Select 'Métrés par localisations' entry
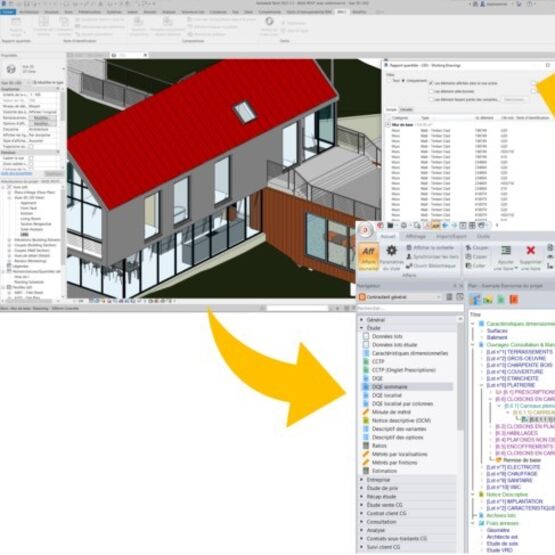555x555 pixels. pyautogui.click(x=400, y=454)
